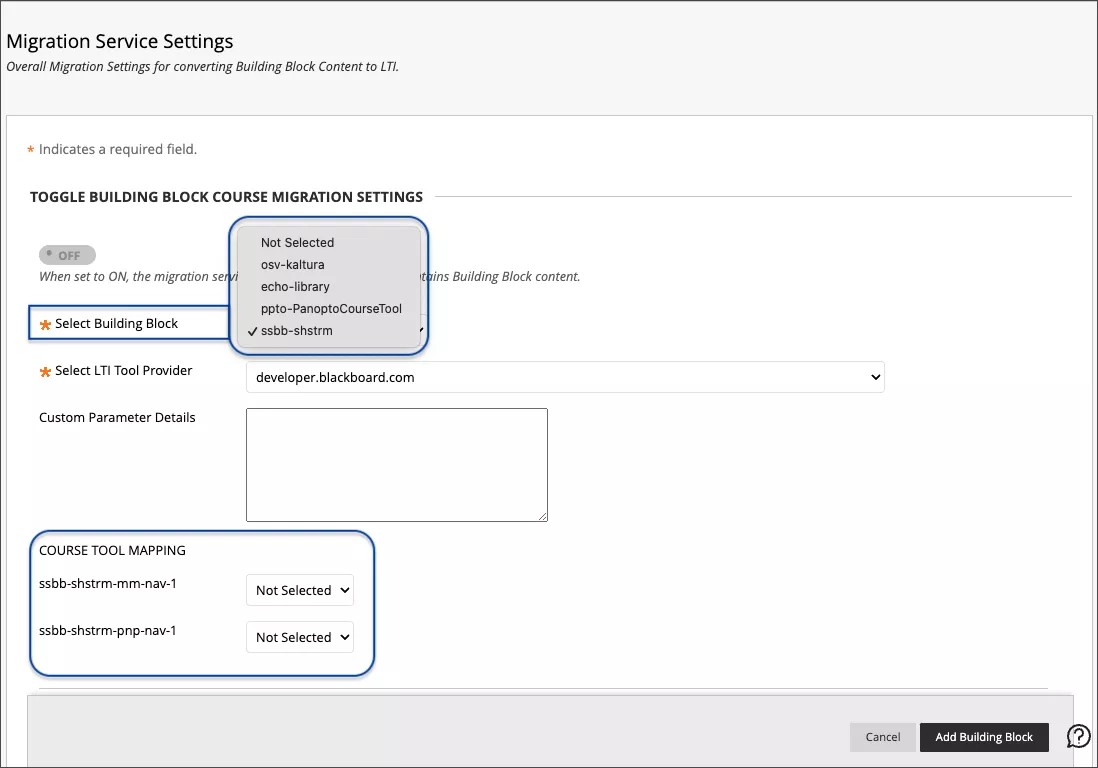1098x768 pixels.
Task: Choose echo-library in the dropdown list
Action: tap(294, 286)
